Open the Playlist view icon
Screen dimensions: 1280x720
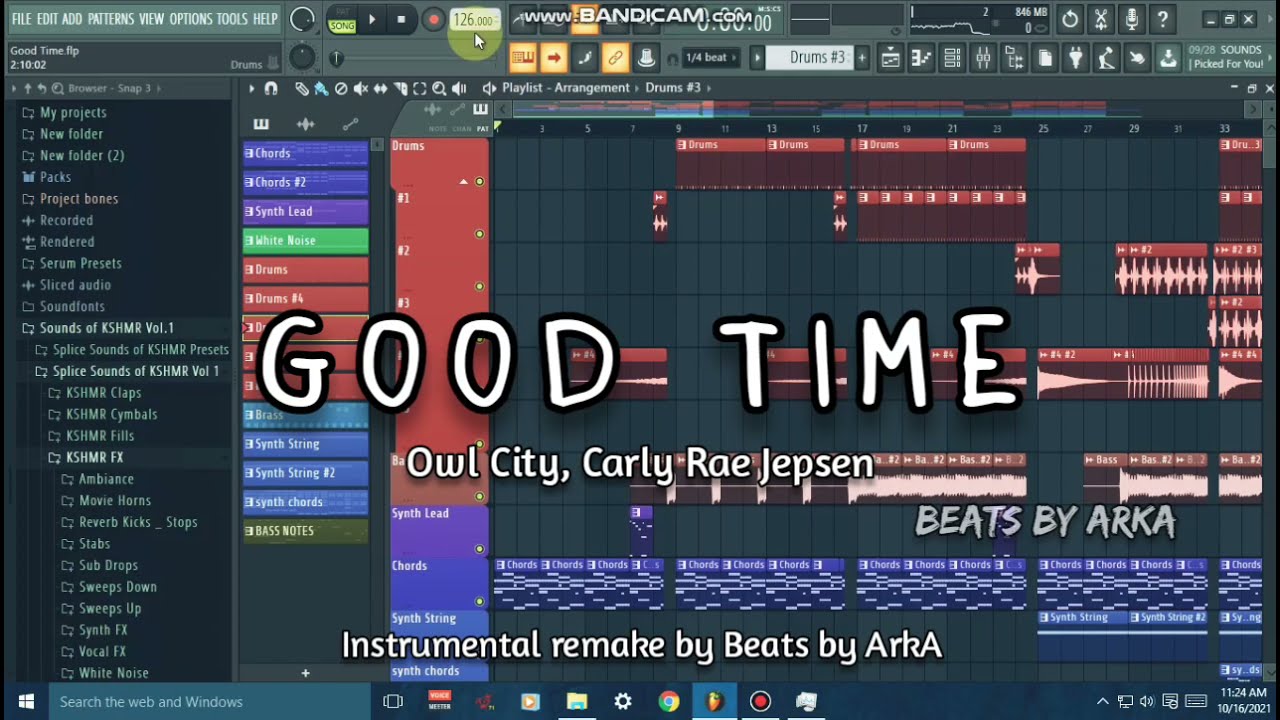(x=890, y=58)
